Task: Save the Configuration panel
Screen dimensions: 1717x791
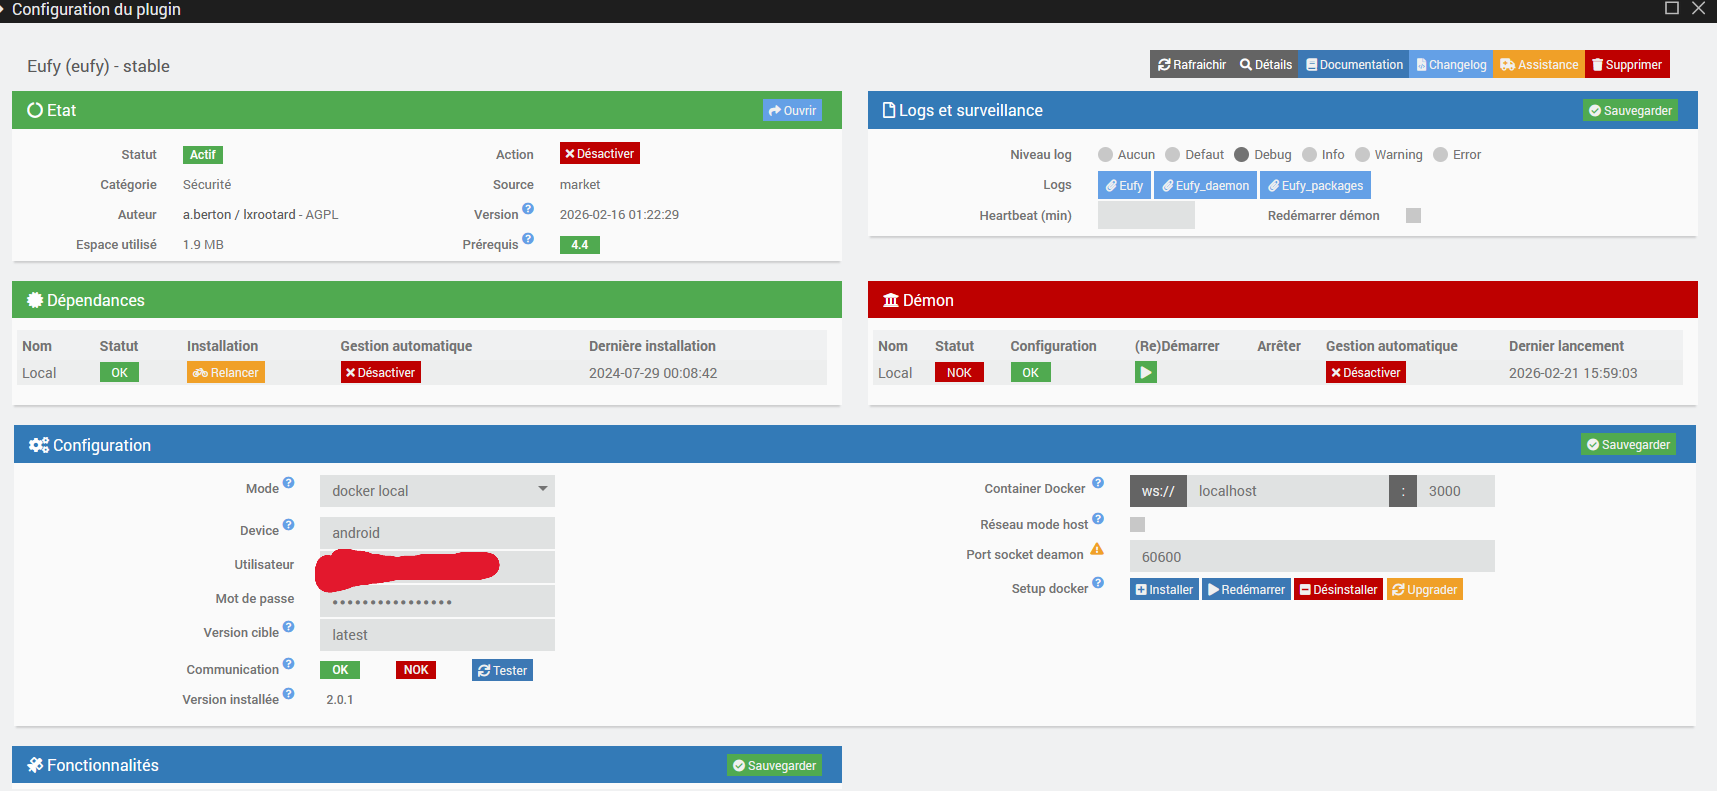Action: pos(1628,445)
